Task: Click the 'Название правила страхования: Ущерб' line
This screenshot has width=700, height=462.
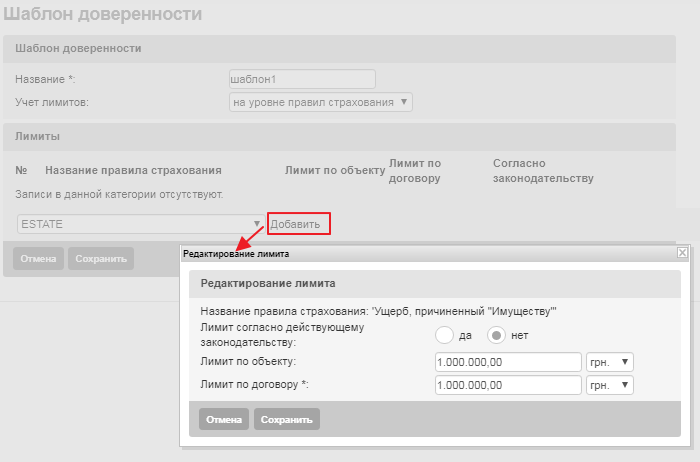Action: (378, 312)
